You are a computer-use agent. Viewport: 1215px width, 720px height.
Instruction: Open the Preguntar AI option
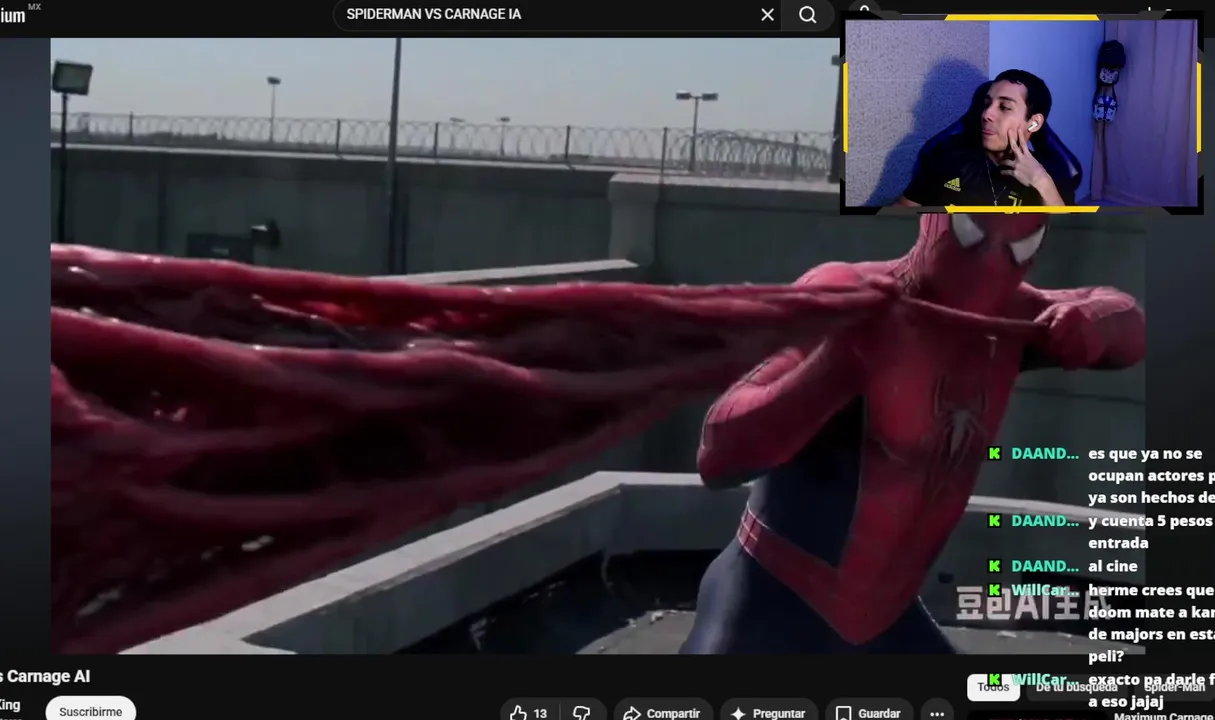767,713
